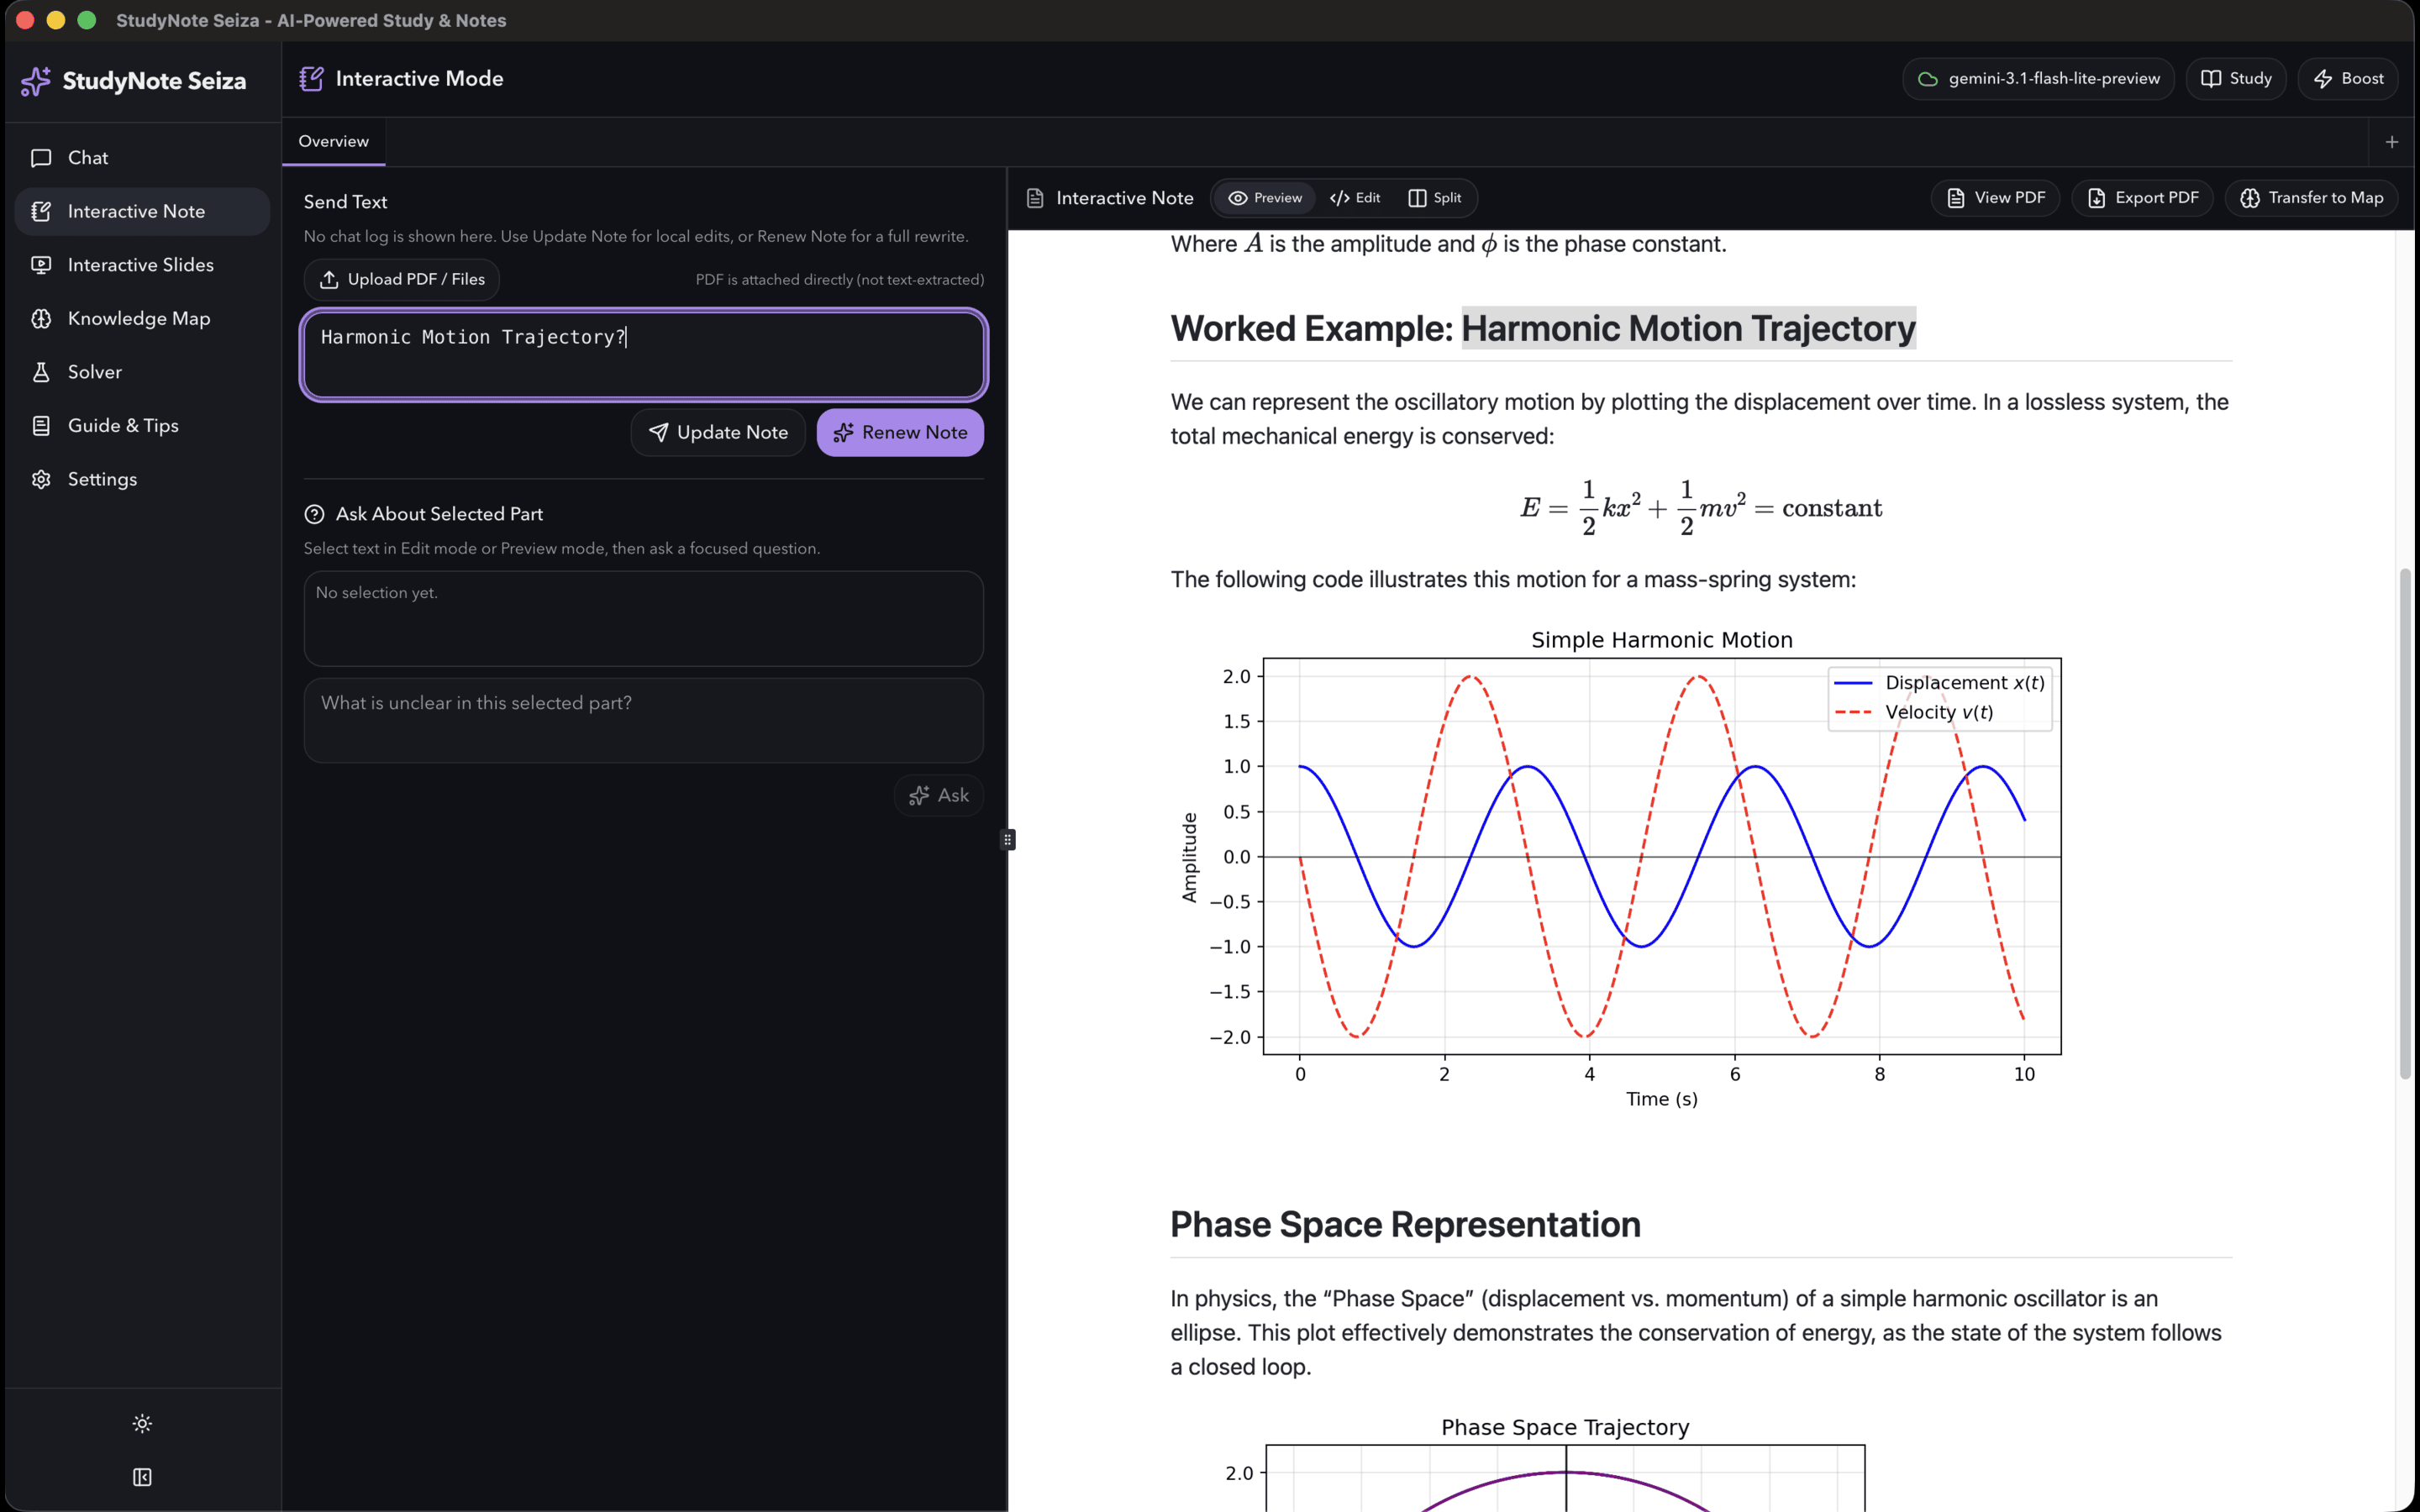Screen dimensions: 2420x1512
Task: Click the 'Send Text' label
Action: [x=345, y=202]
